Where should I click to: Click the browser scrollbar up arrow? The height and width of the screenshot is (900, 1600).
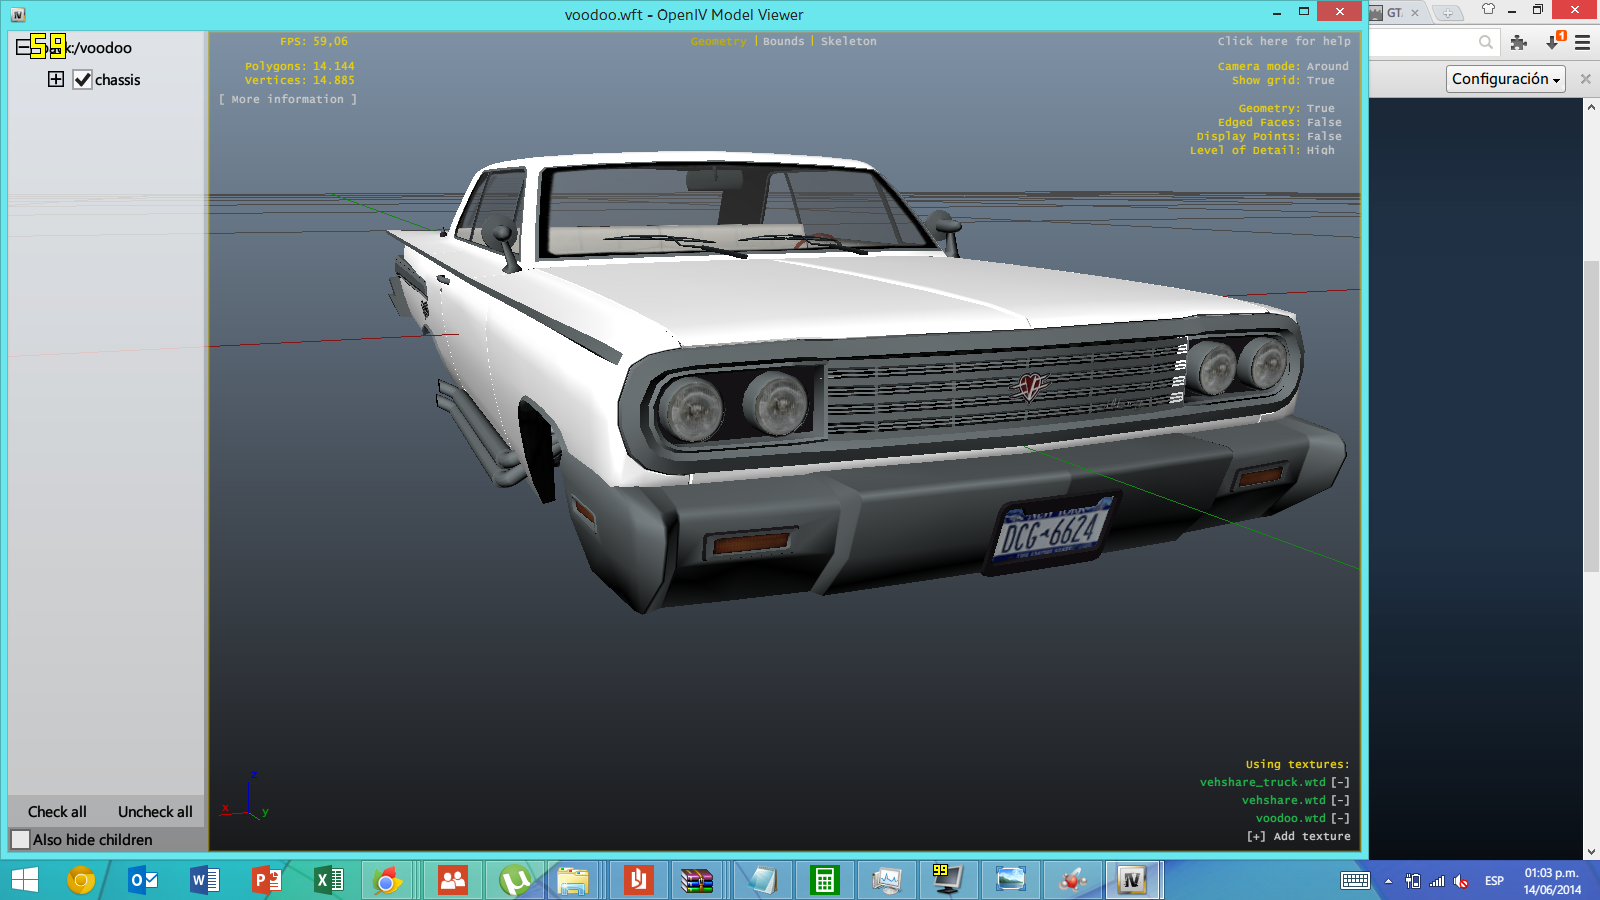point(1591,106)
